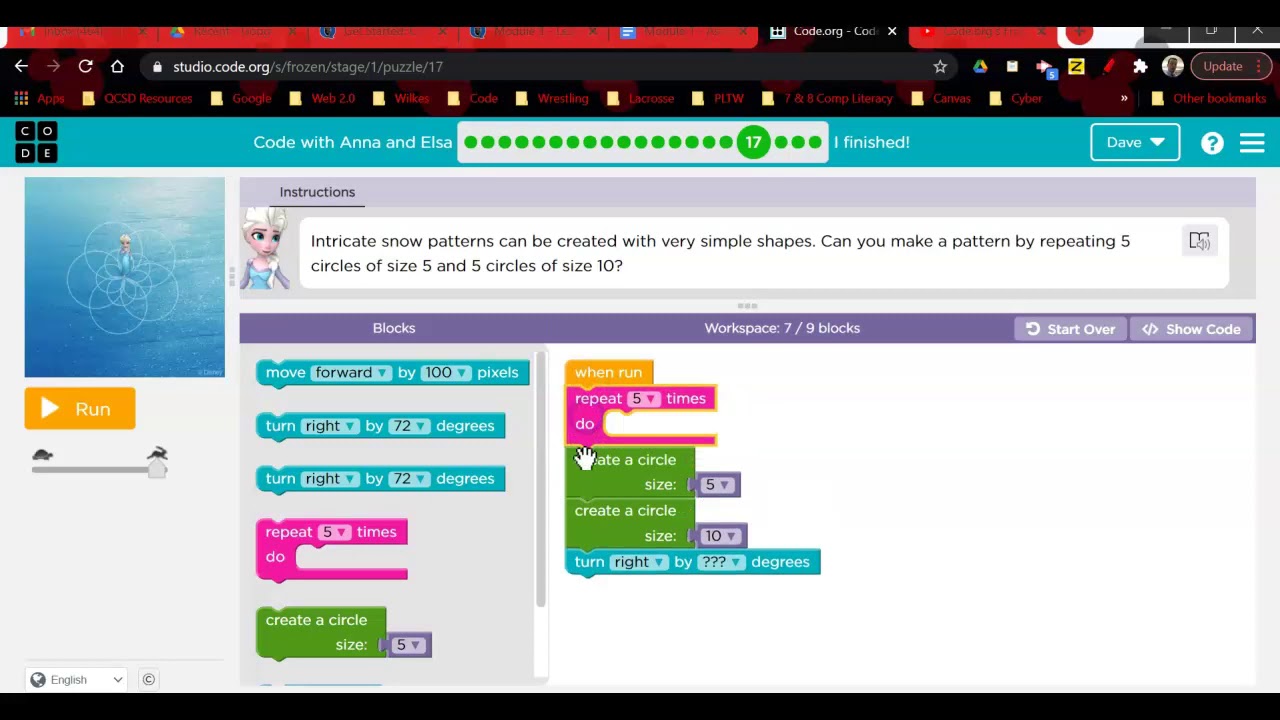The width and height of the screenshot is (1280, 720).
Task: Open the help question mark icon
Action: pos(1212,143)
